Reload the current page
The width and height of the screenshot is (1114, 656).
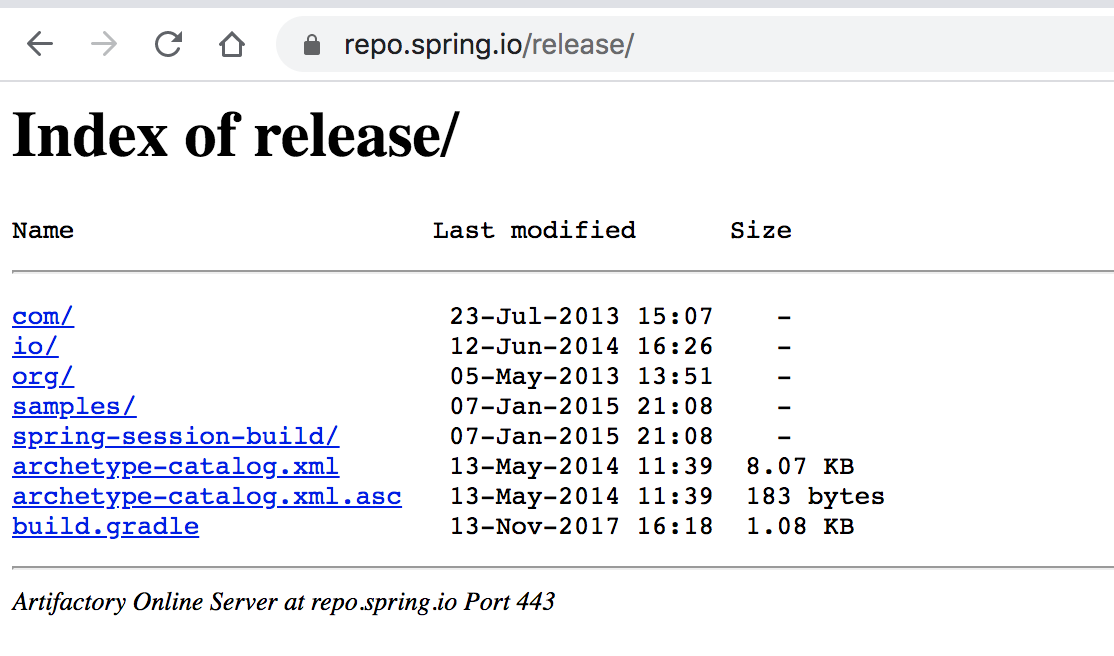click(x=168, y=44)
